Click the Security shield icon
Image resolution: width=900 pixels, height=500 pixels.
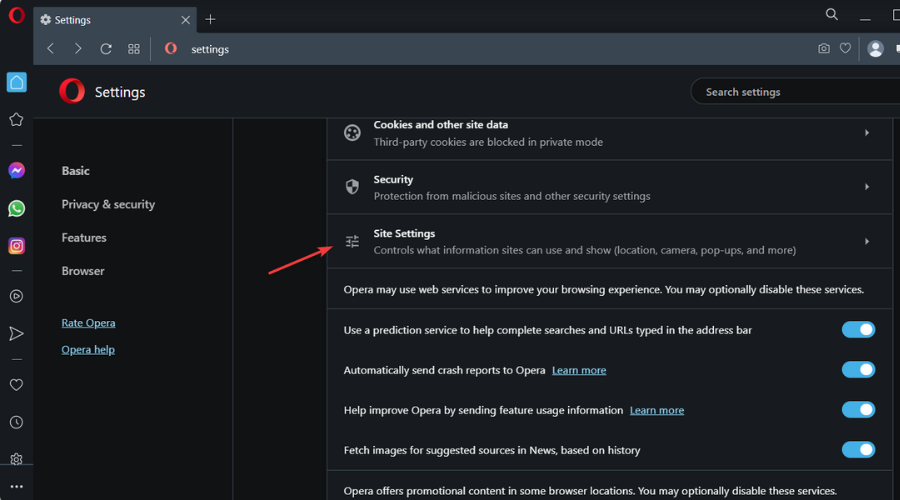(x=352, y=187)
